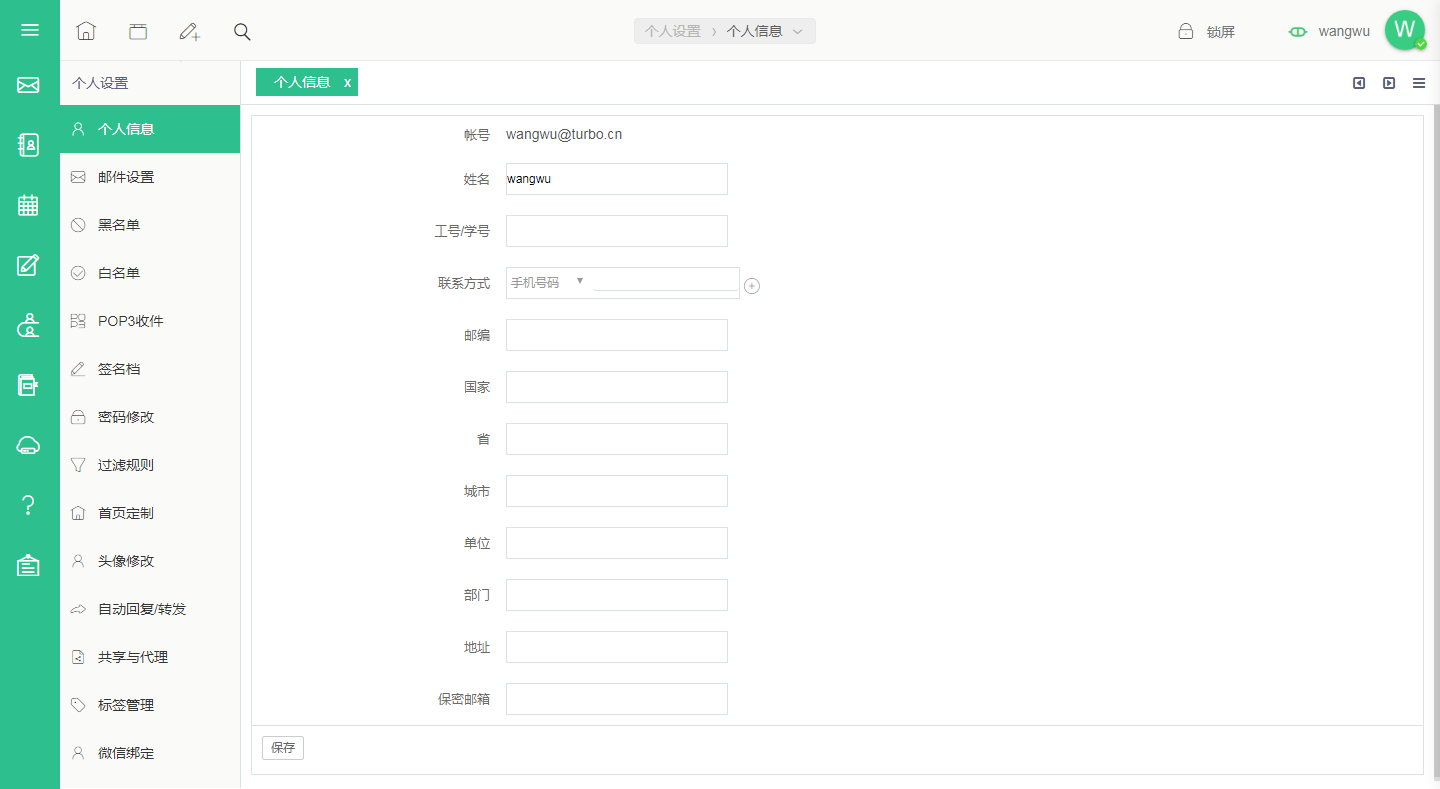Viewport: 1440px width, 789px height.
Task: Click the 部门 input field
Action: (617, 595)
